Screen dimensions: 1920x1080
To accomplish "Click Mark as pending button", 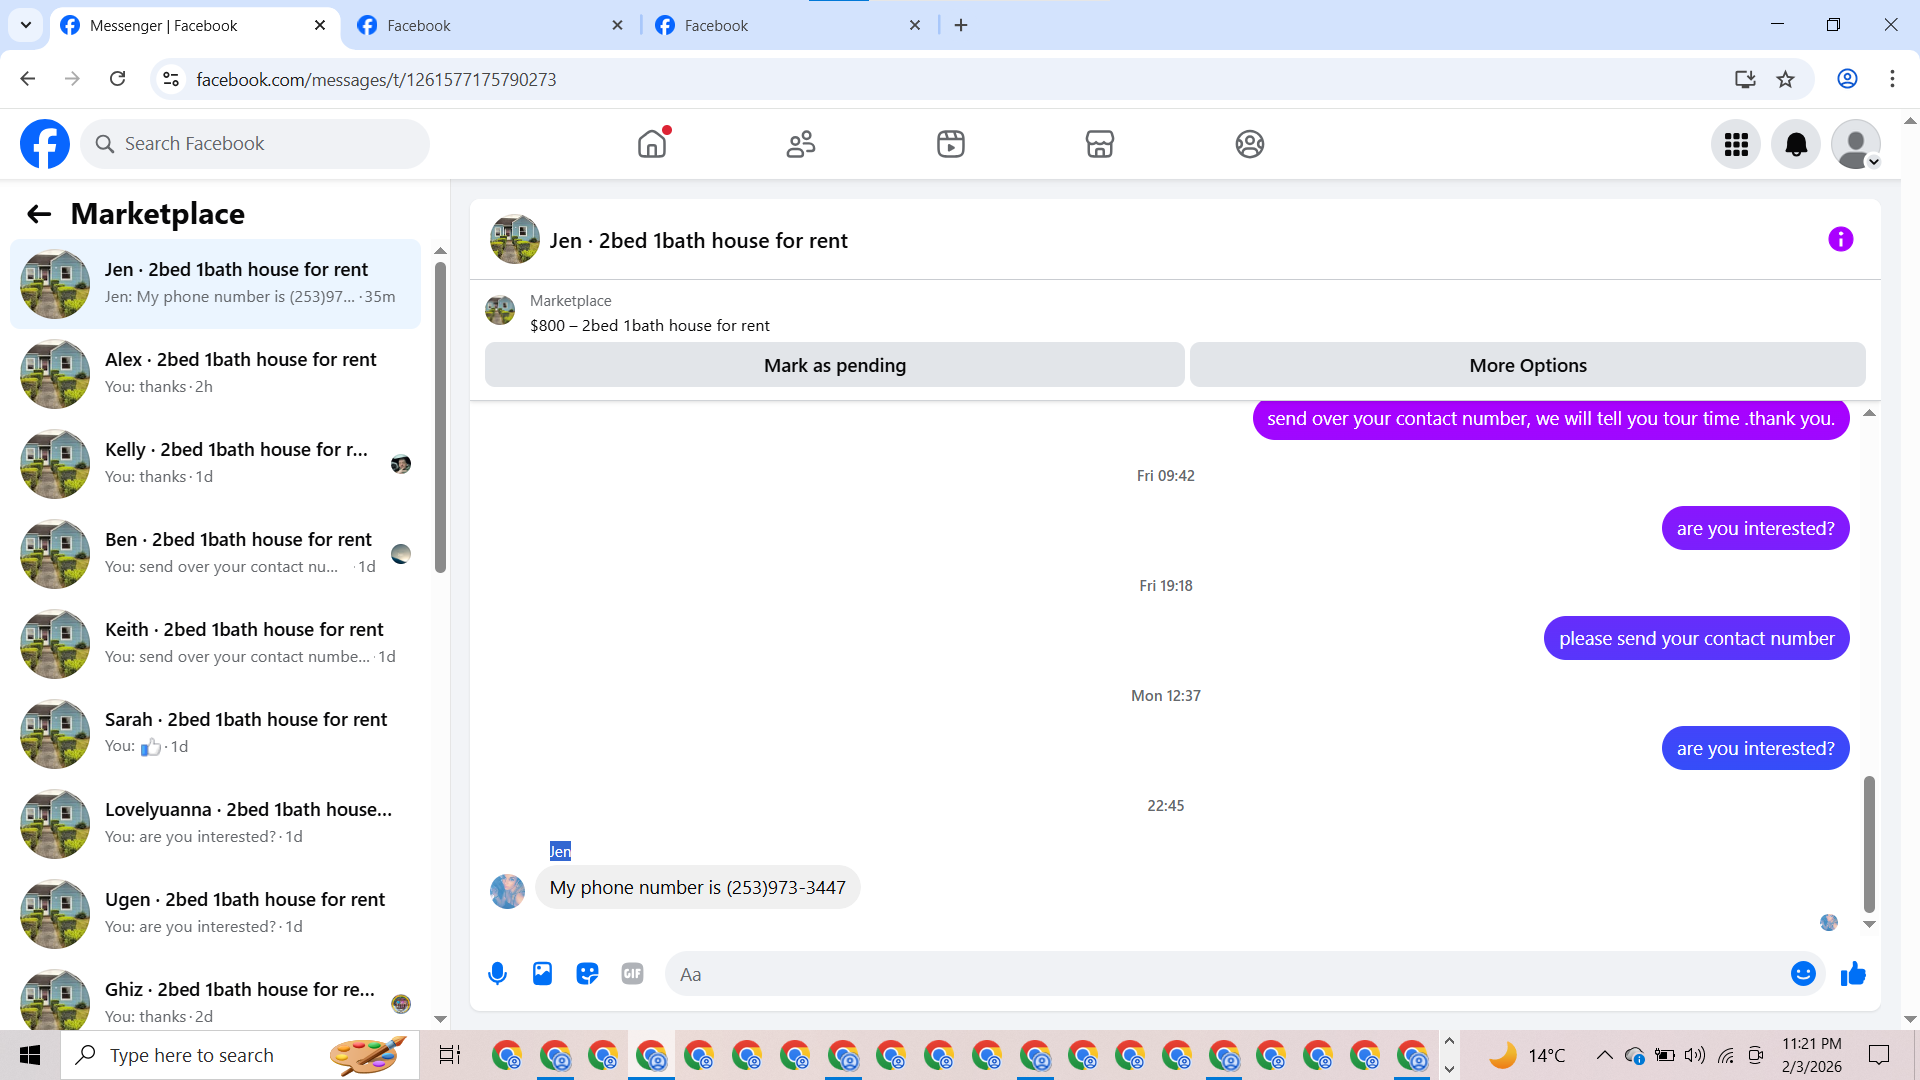I will click(x=834, y=366).
